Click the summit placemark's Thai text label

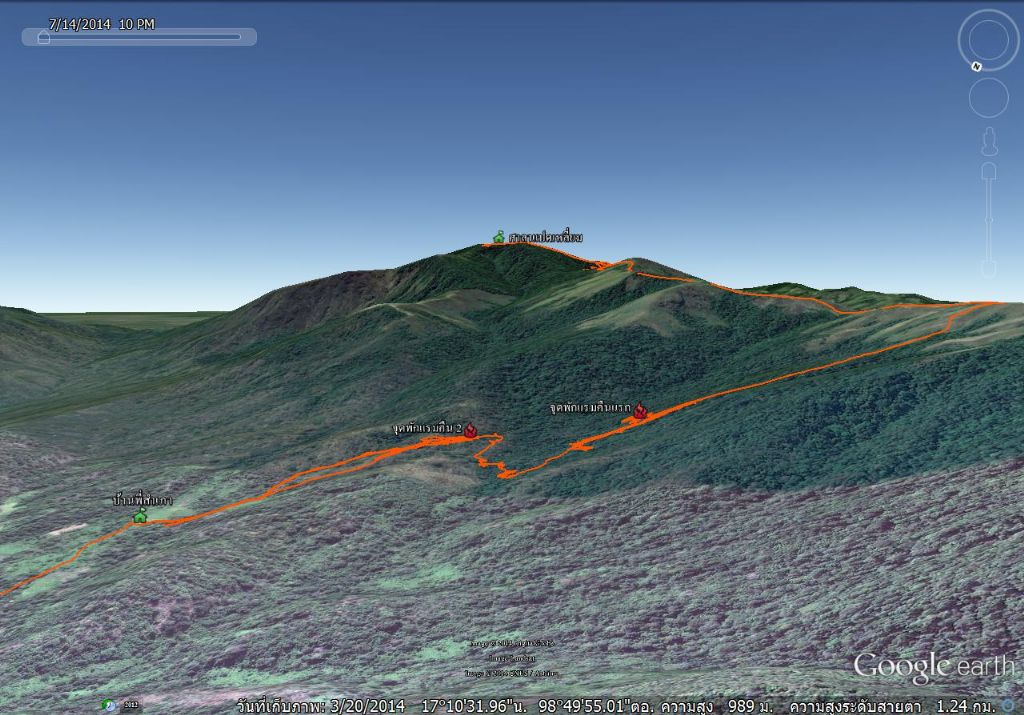pos(545,237)
